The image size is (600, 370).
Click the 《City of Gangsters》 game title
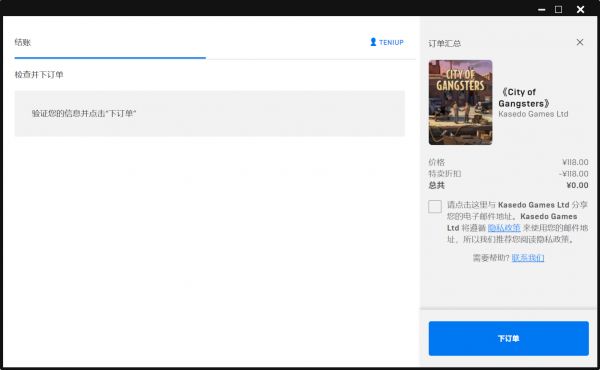(524, 98)
